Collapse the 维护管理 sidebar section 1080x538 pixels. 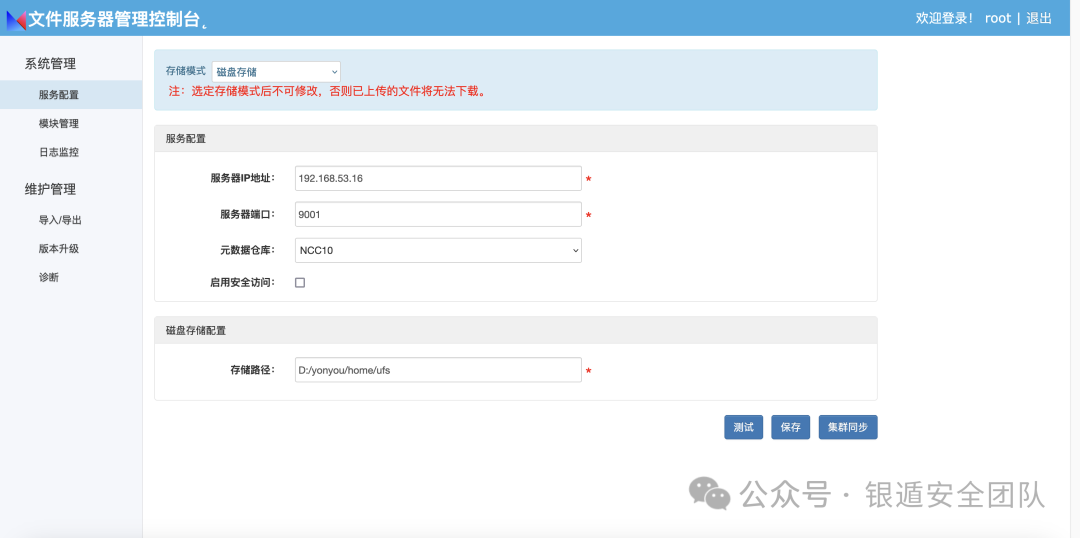(x=50, y=189)
